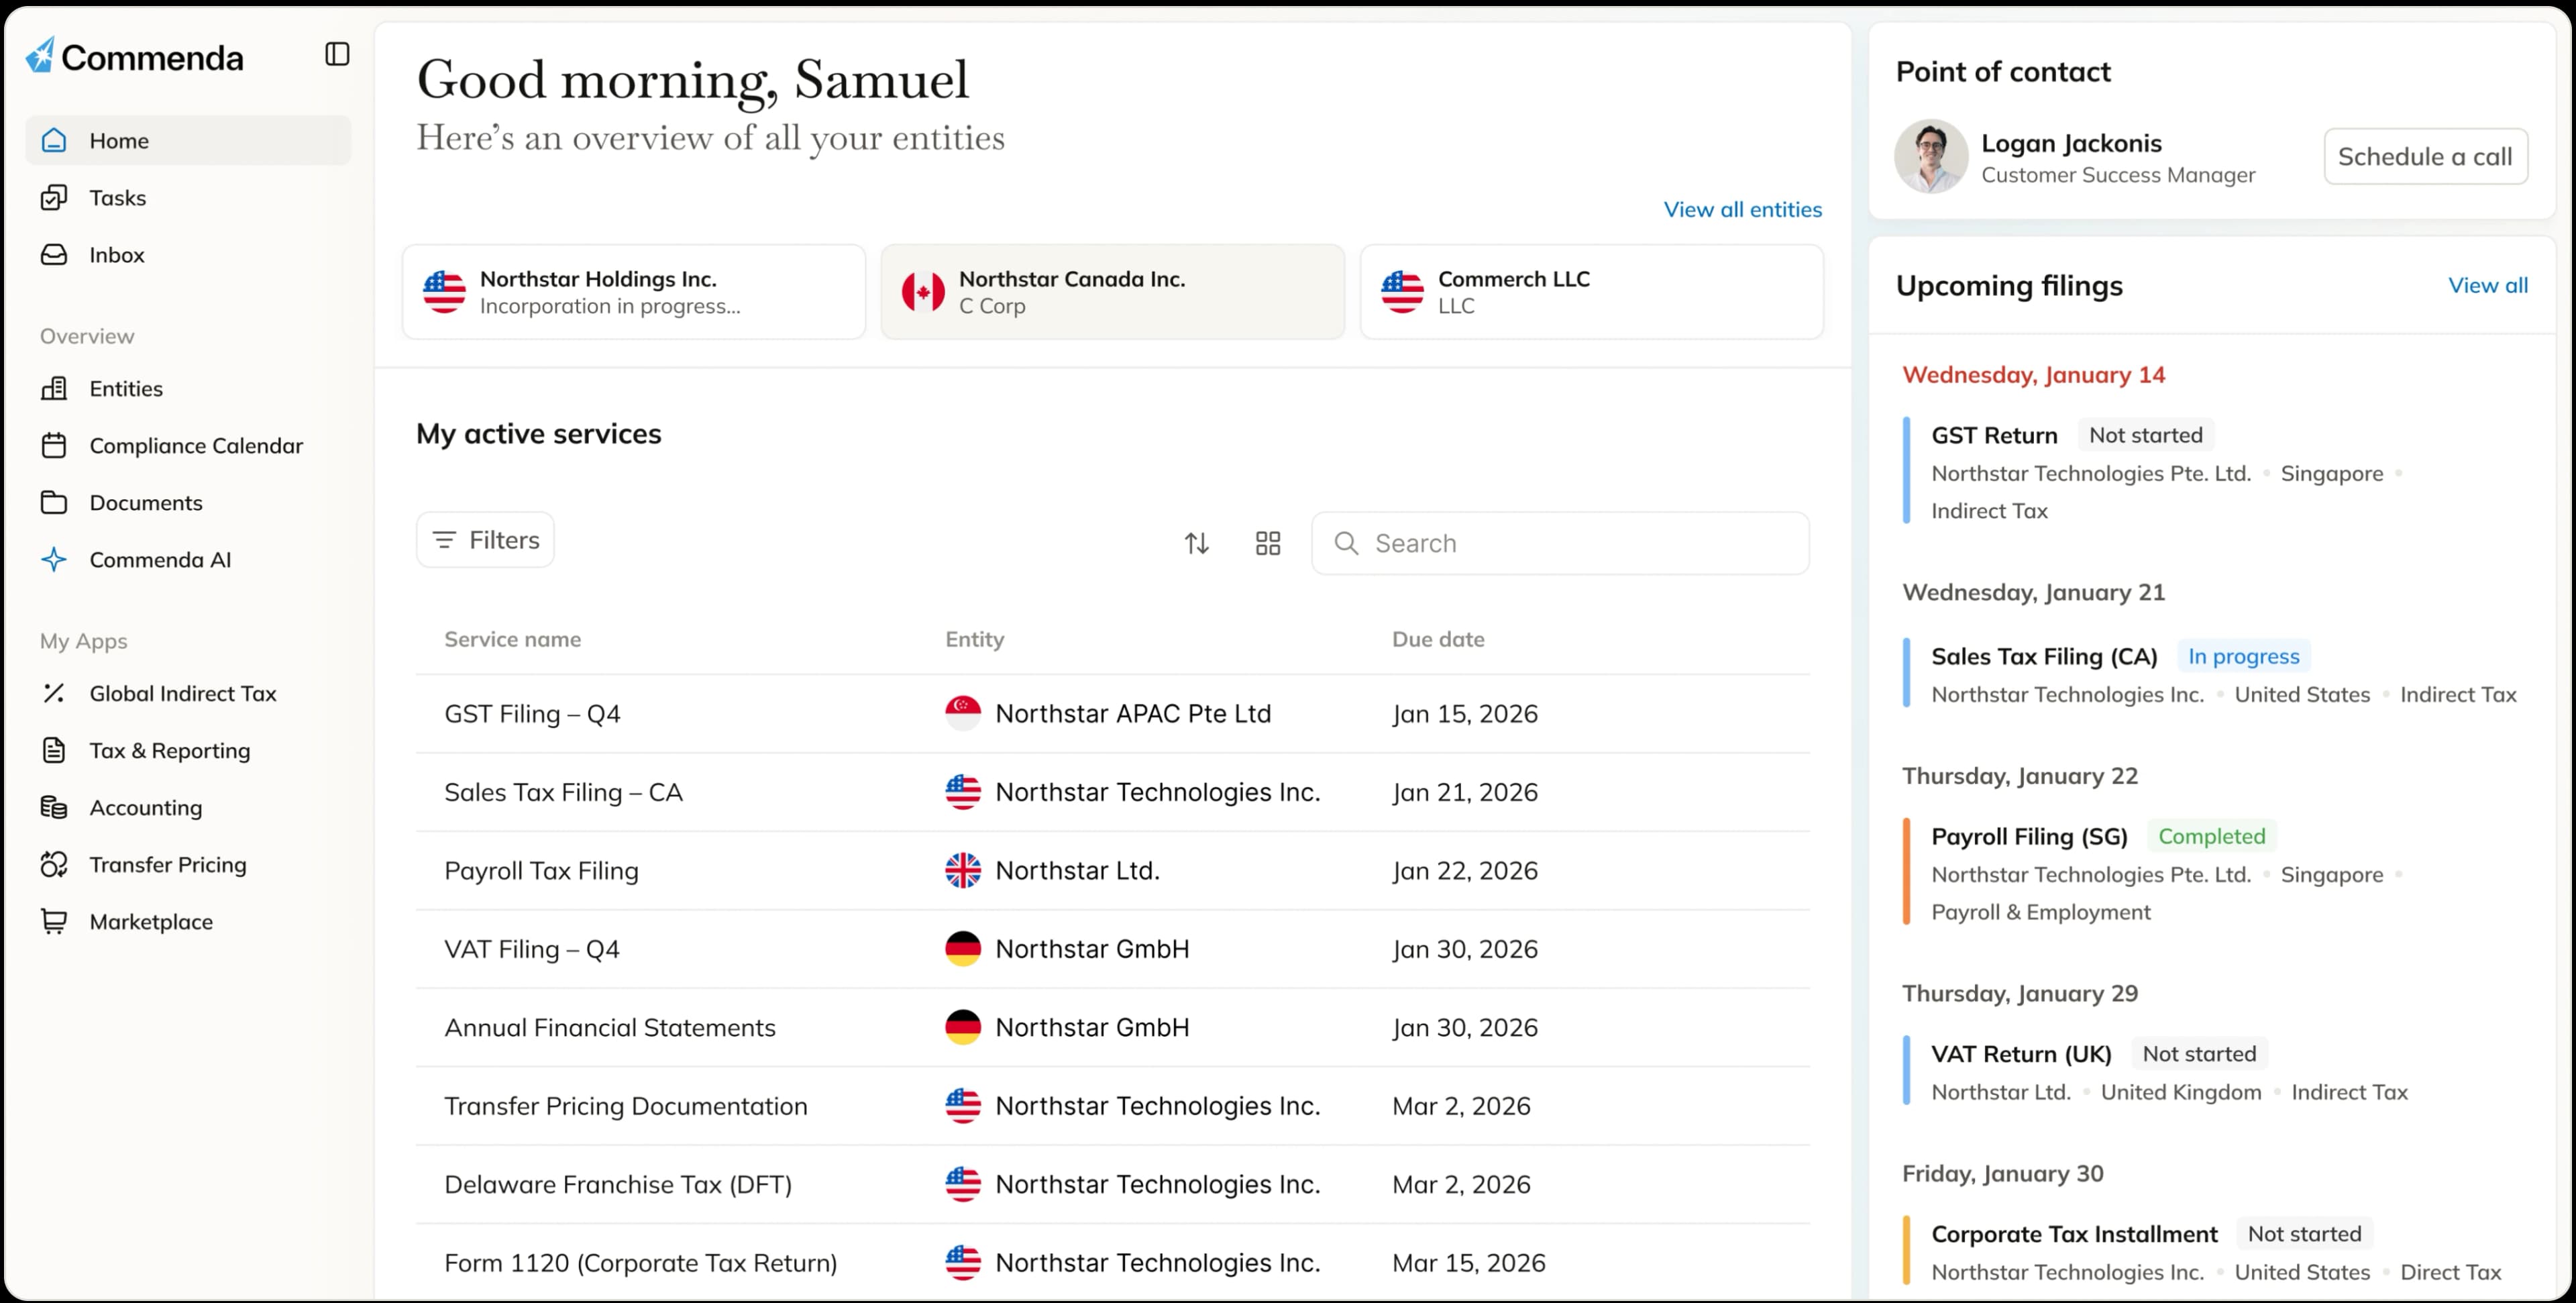Click Singapore flag for Northstar APAC
The width and height of the screenshot is (2576, 1303).
pyautogui.click(x=963, y=714)
